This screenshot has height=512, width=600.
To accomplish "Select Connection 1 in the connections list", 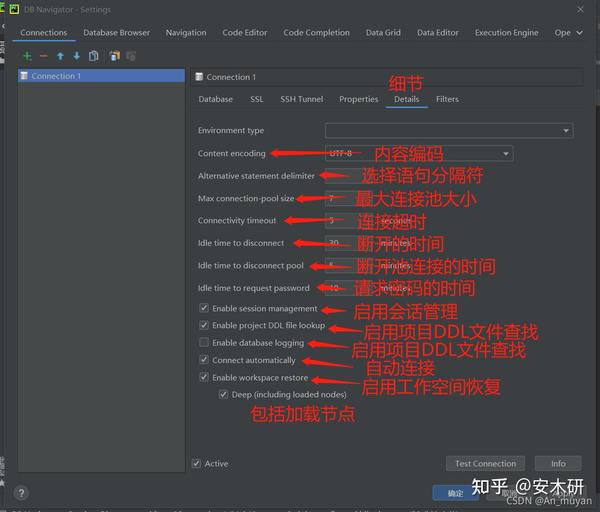I will (101, 76).
